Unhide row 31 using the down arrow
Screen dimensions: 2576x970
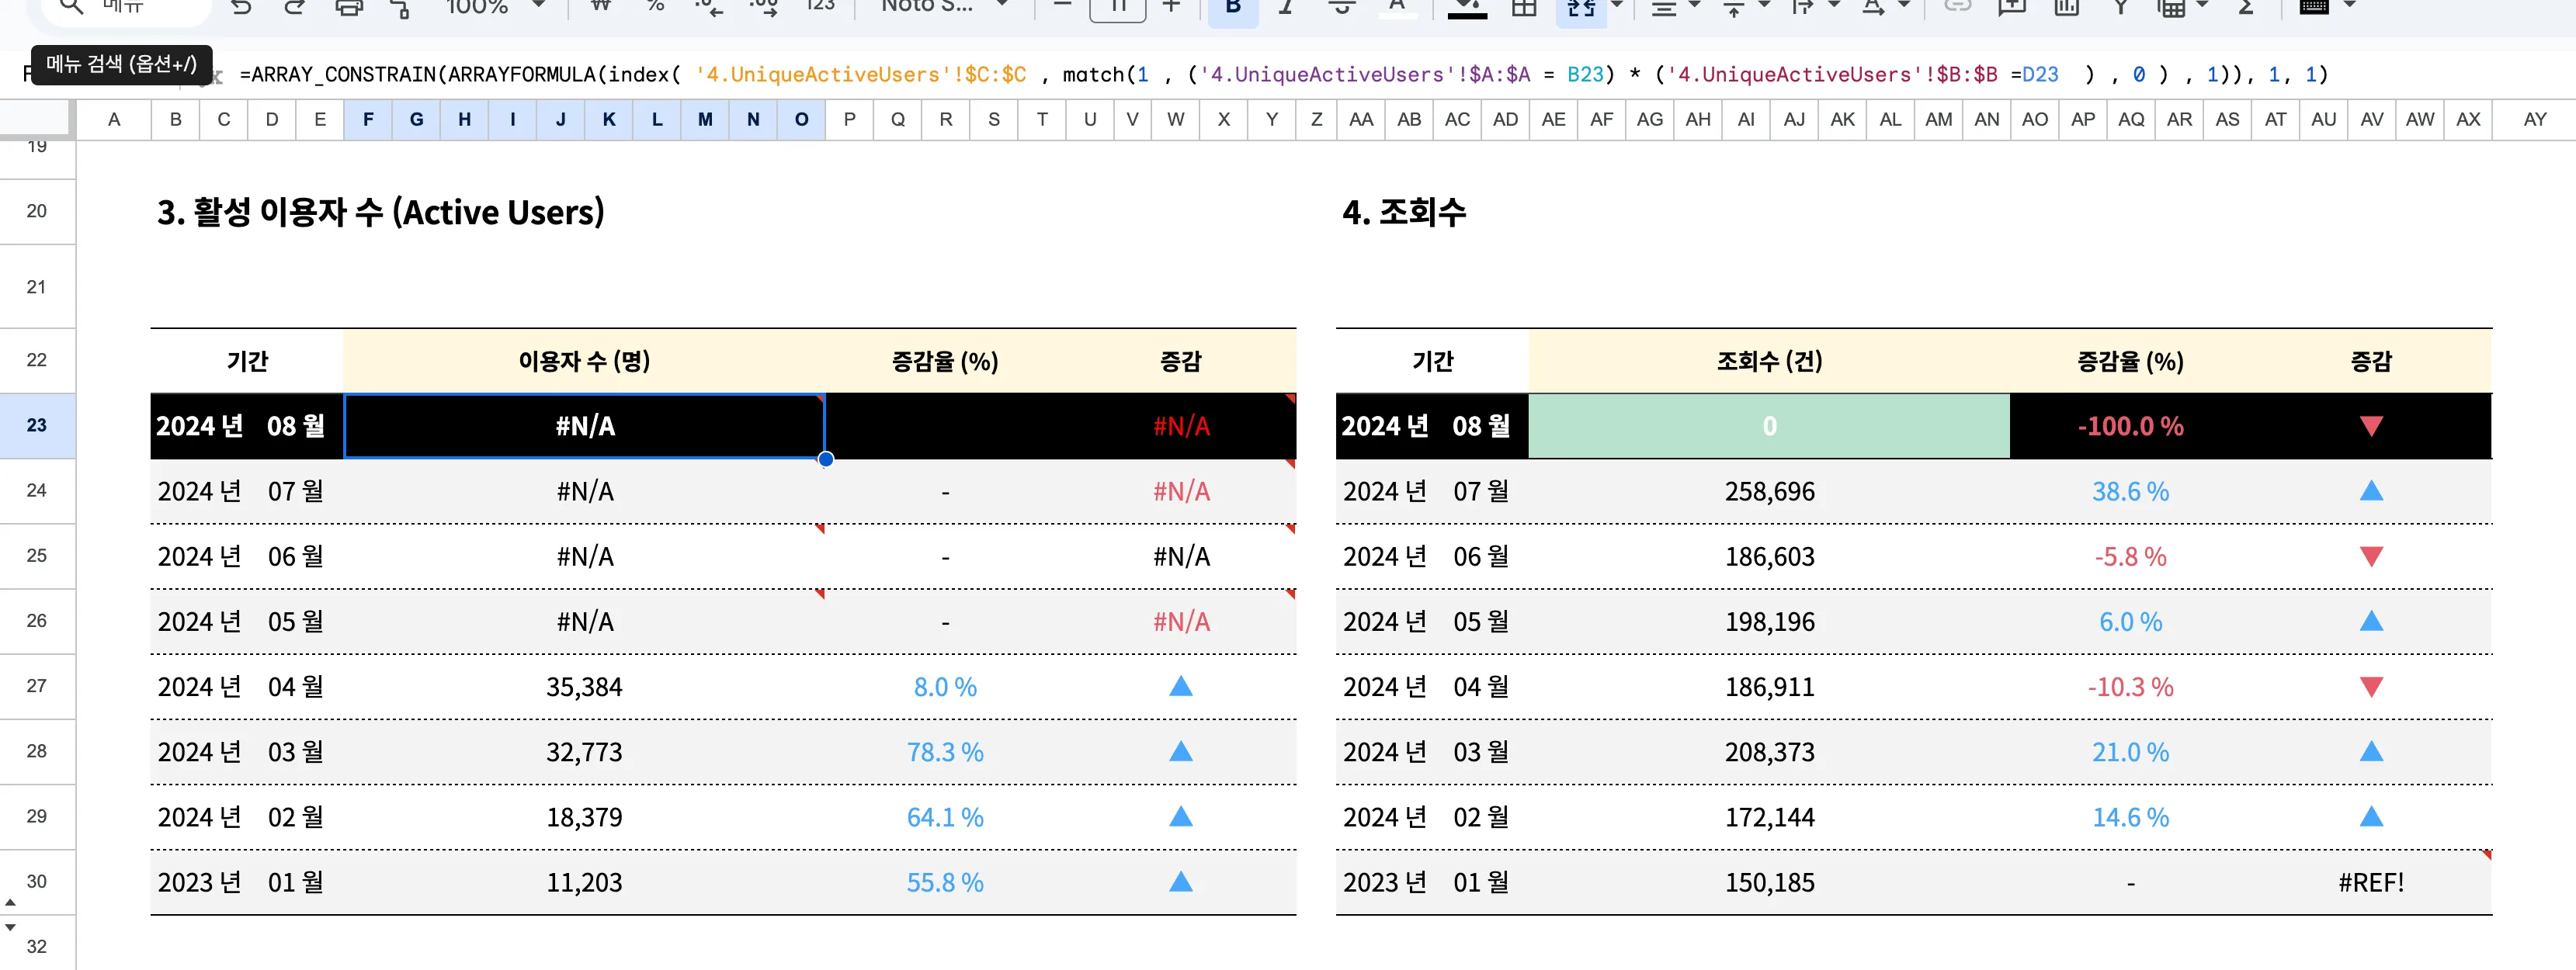10,927
